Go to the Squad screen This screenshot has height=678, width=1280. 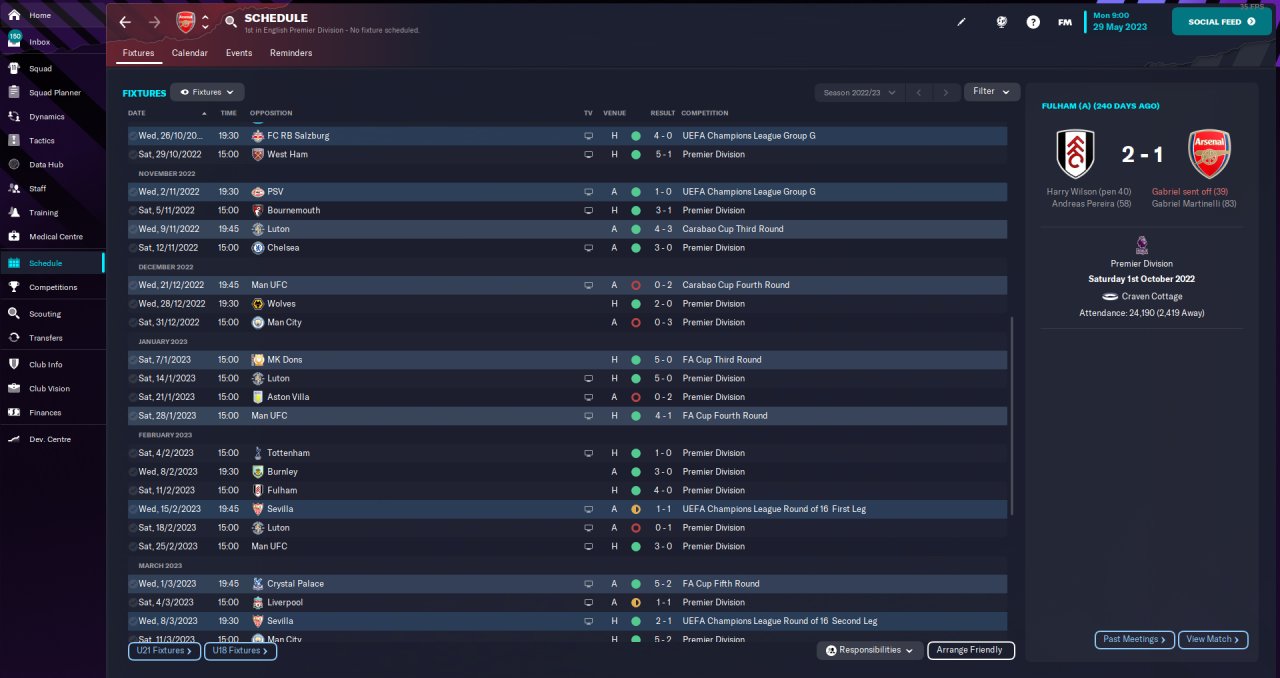[x=40, y=69]
